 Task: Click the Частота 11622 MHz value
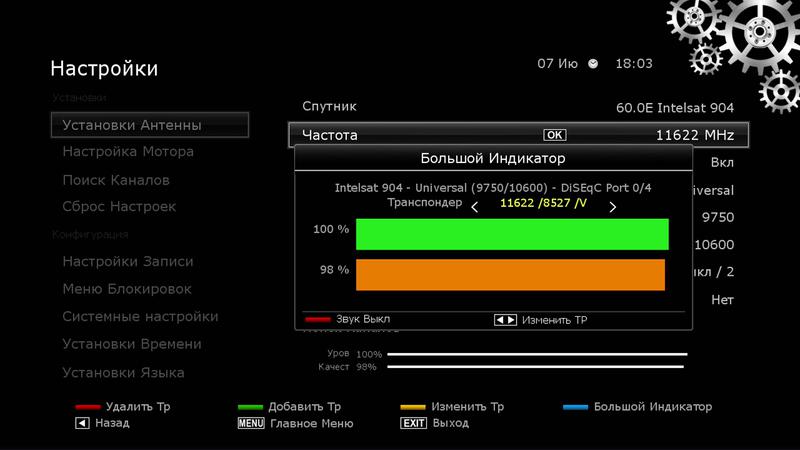click(x=694, y=135)
